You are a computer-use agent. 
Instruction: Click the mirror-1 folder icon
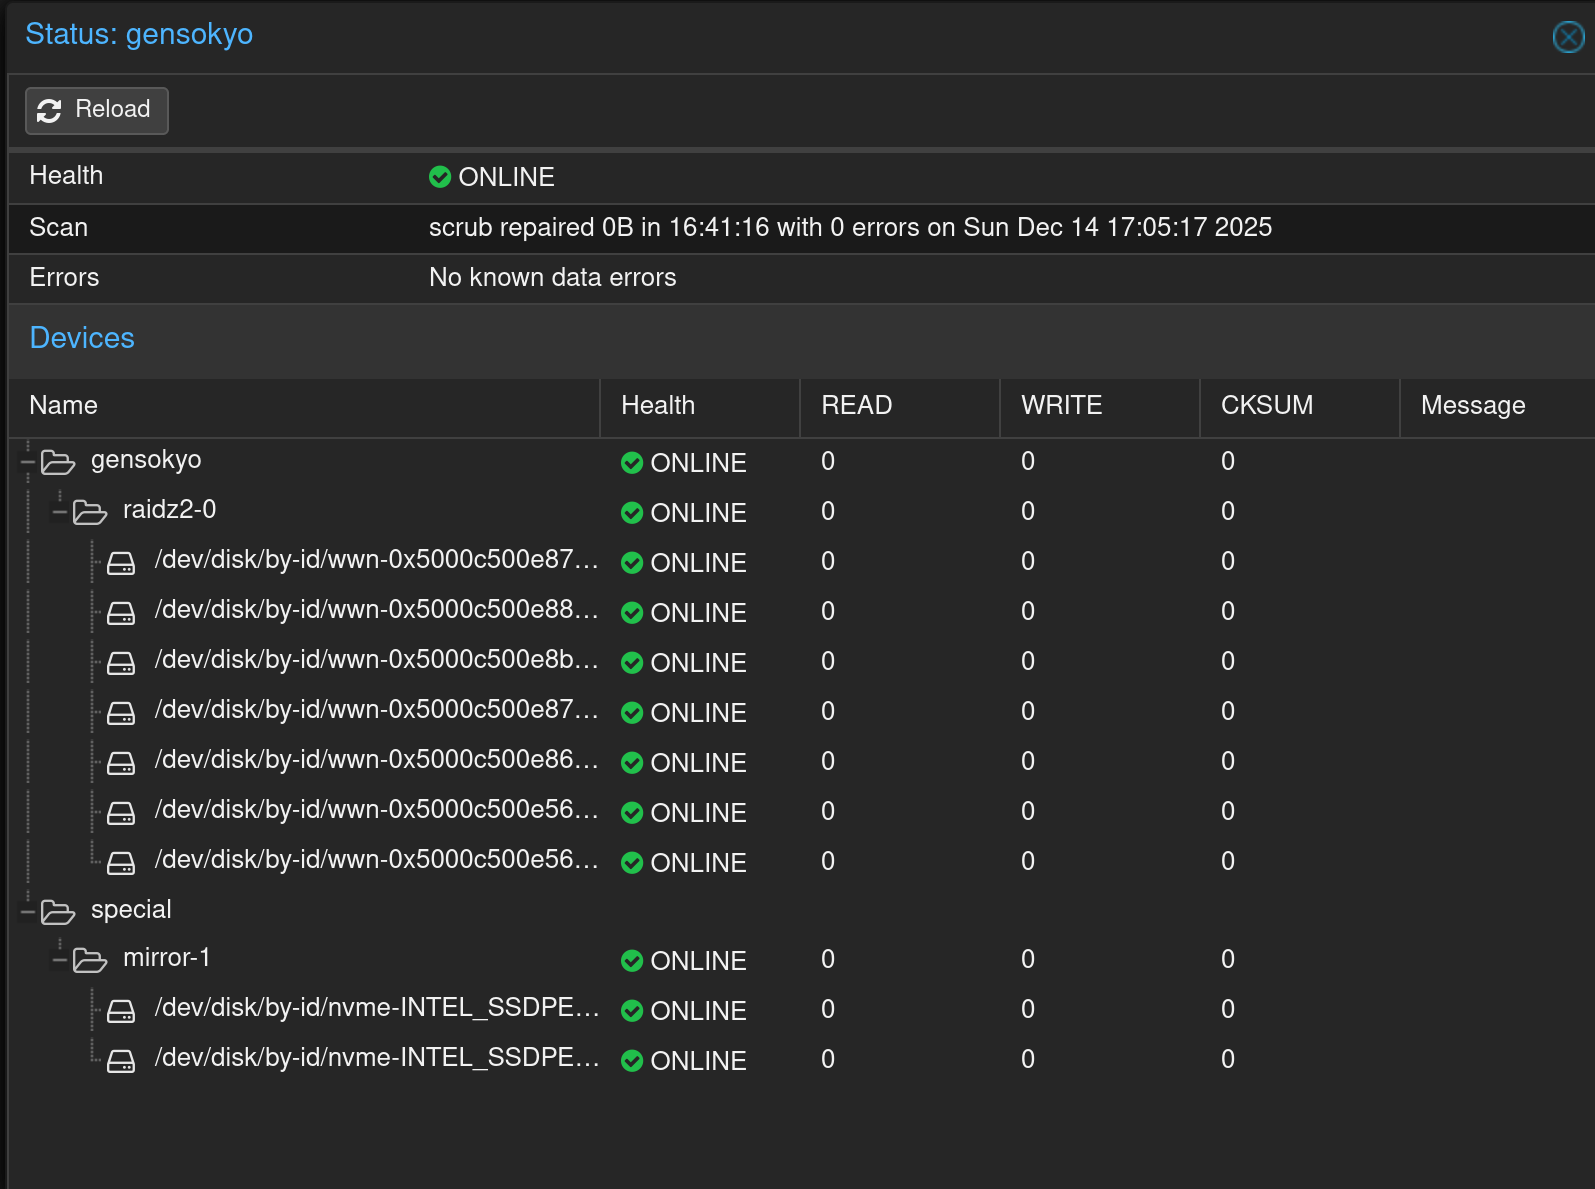pos(90,960)
